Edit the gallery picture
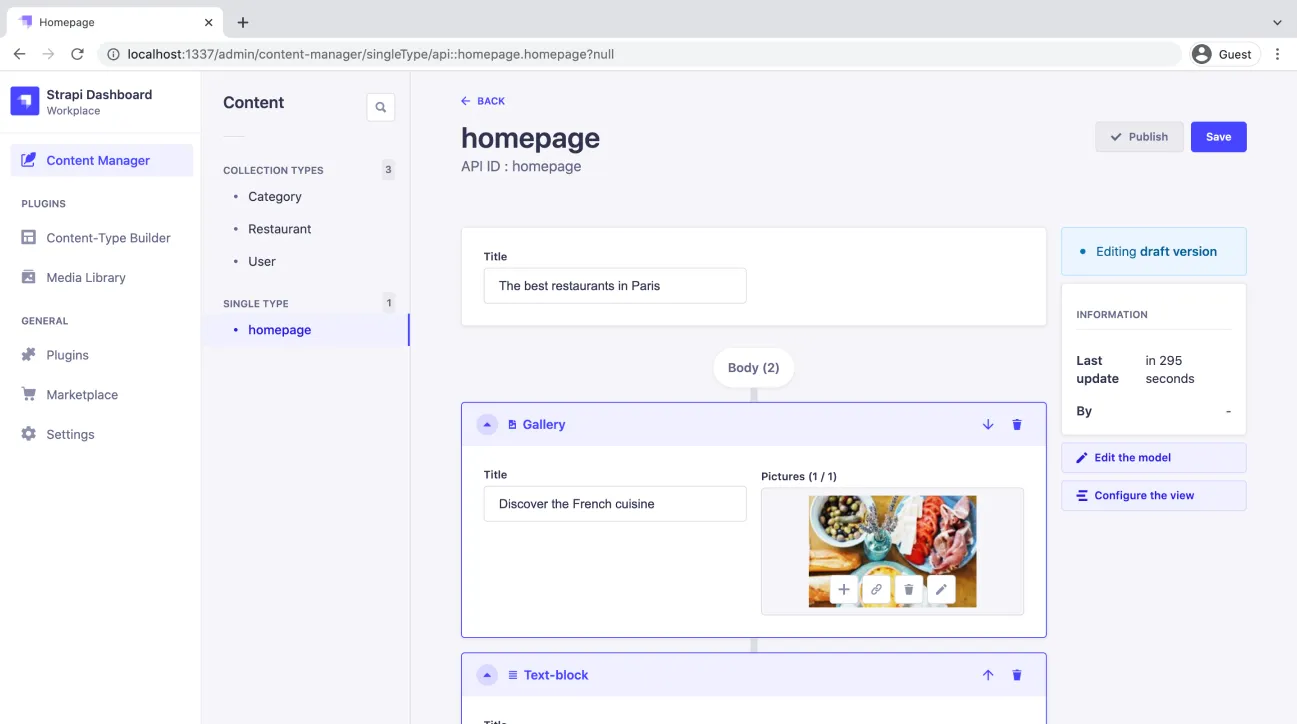 (941, 590)
